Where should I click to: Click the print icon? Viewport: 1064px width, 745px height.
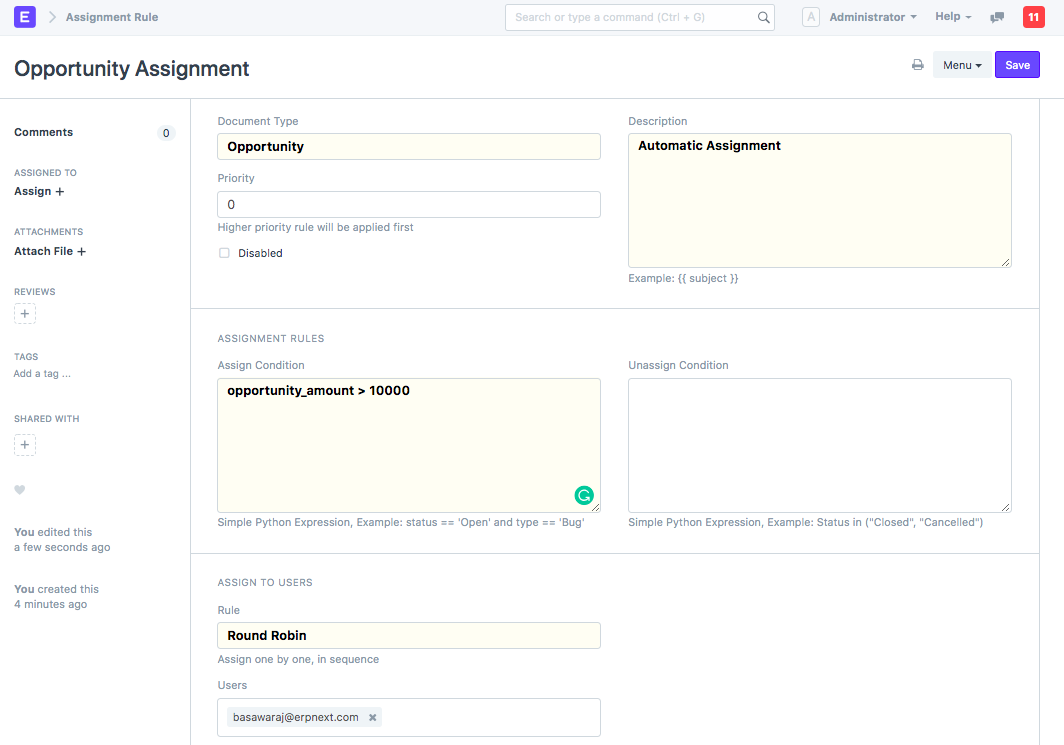pyautogui.click(x=917, y=65)
